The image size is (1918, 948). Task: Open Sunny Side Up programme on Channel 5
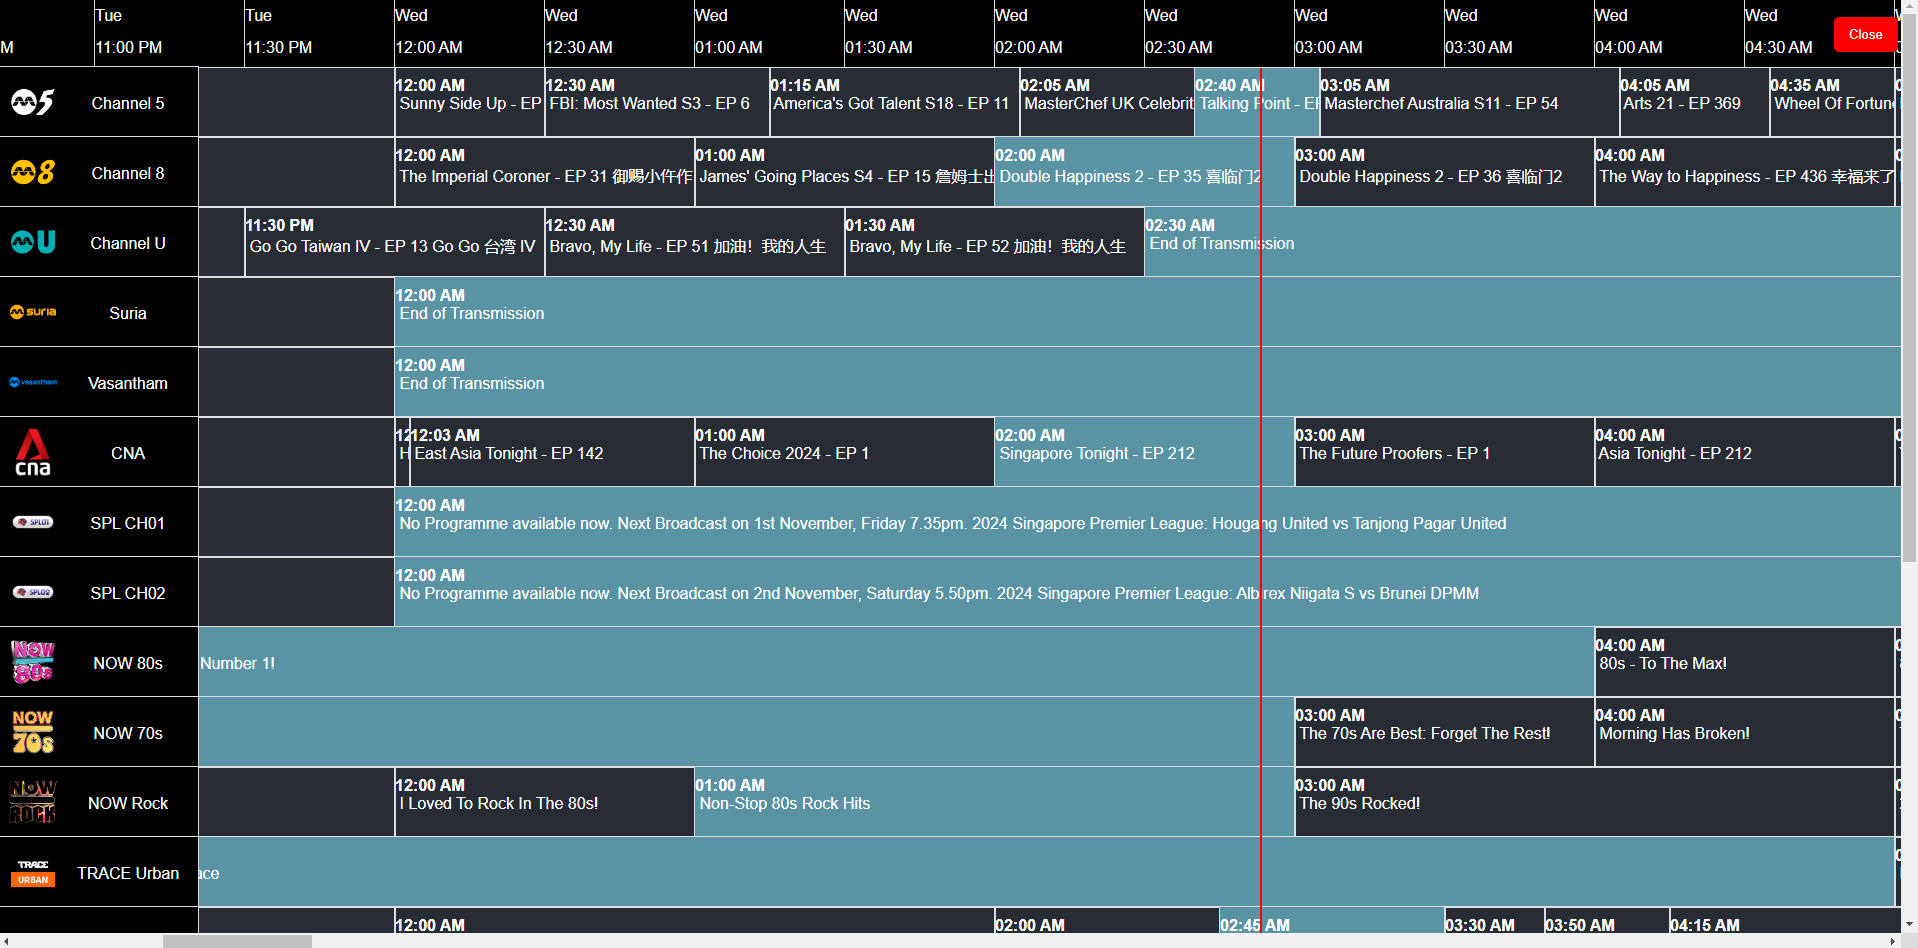[469, 102]
